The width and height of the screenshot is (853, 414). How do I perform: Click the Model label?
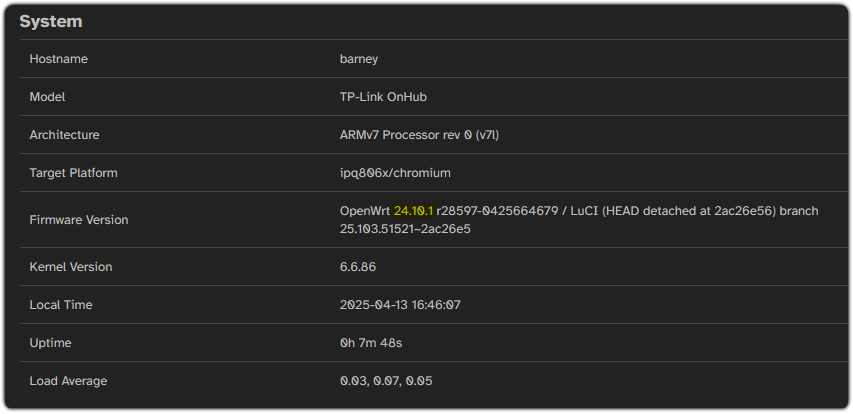(x=47, y=97)
